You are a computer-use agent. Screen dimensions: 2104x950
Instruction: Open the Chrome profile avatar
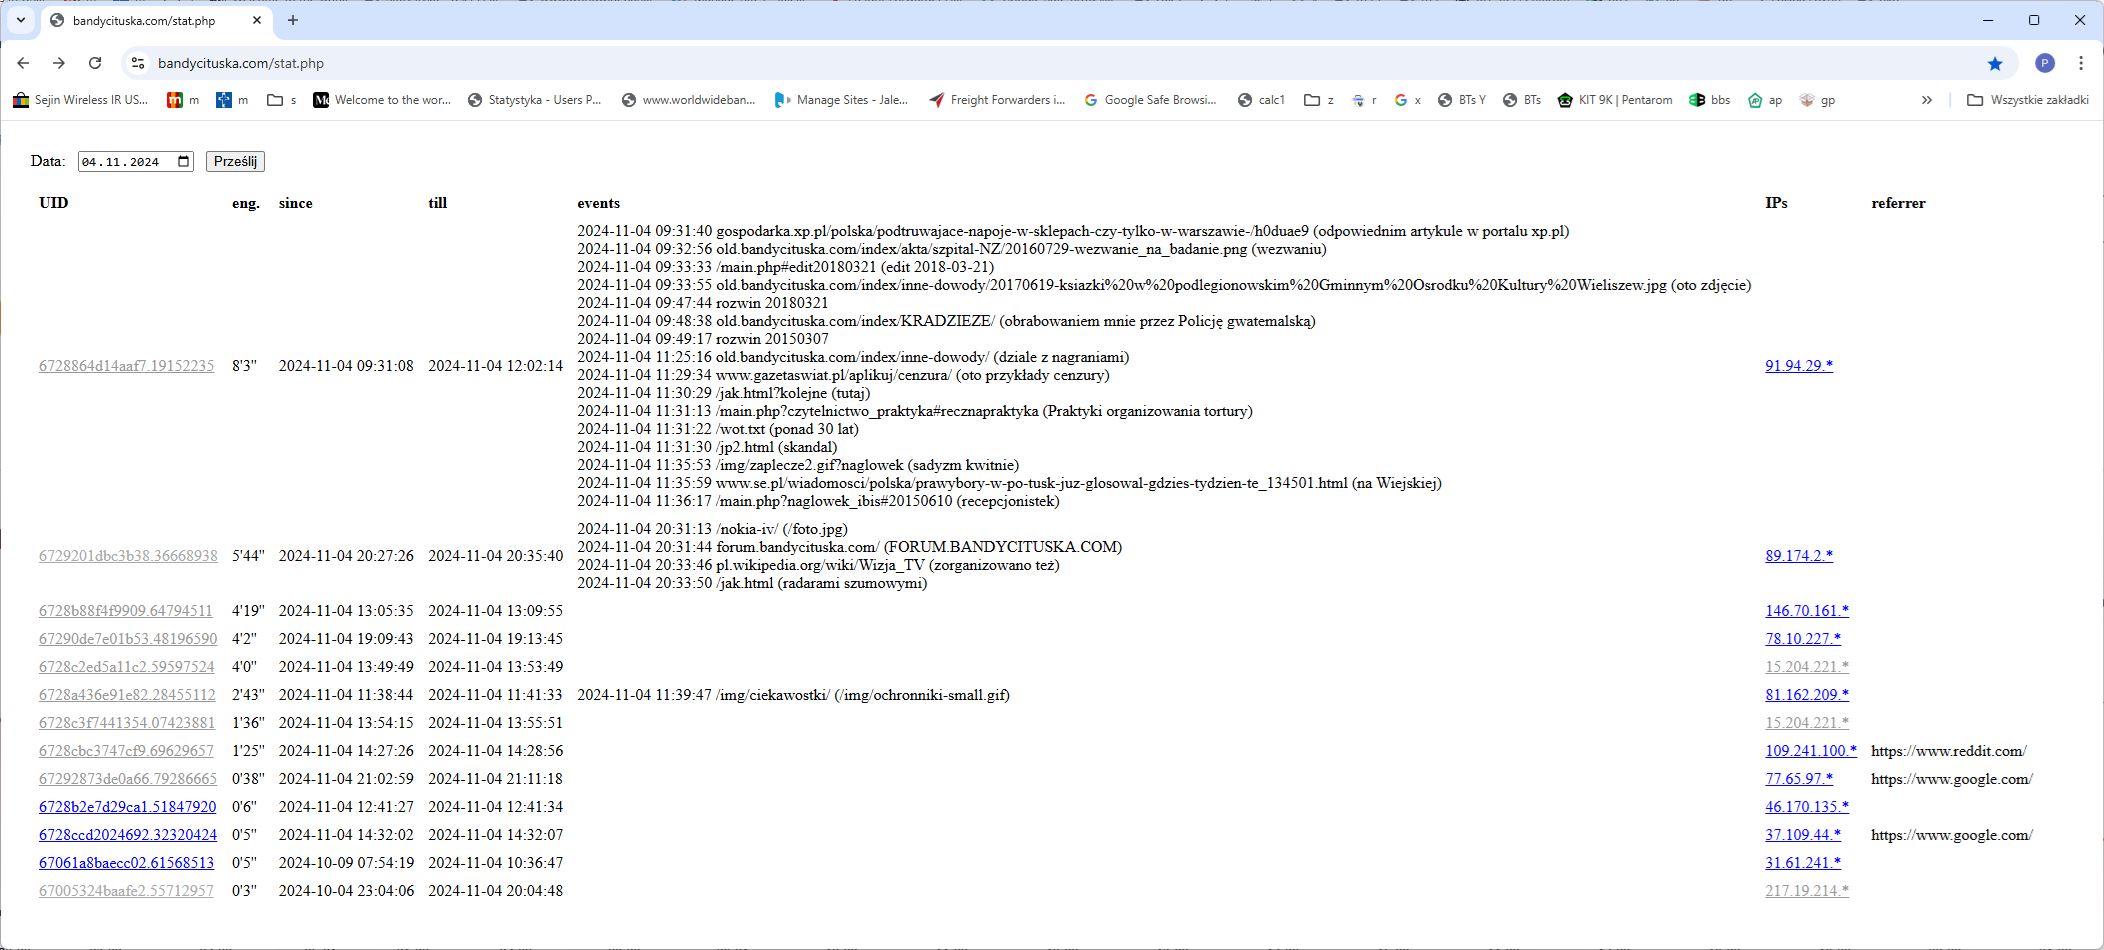click(2045, 63)
